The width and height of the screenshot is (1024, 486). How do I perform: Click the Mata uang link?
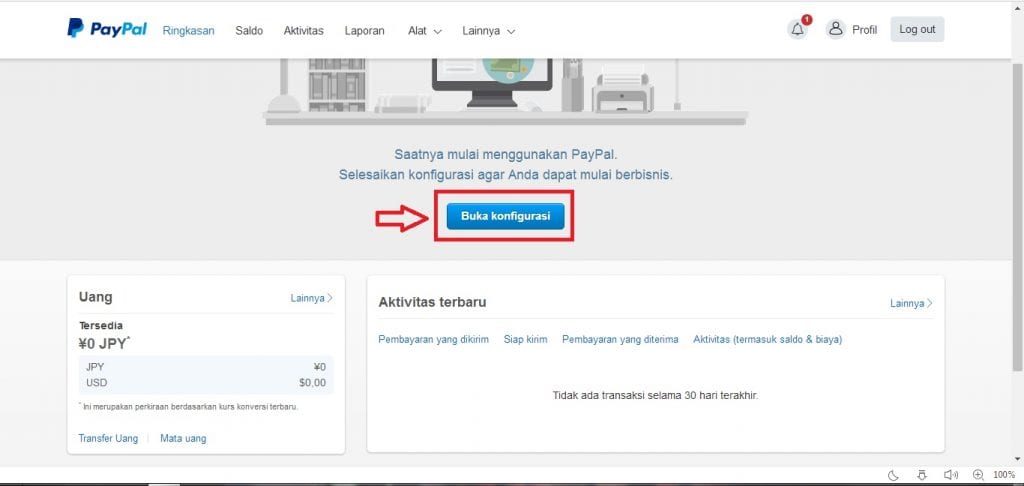[183, 438]
